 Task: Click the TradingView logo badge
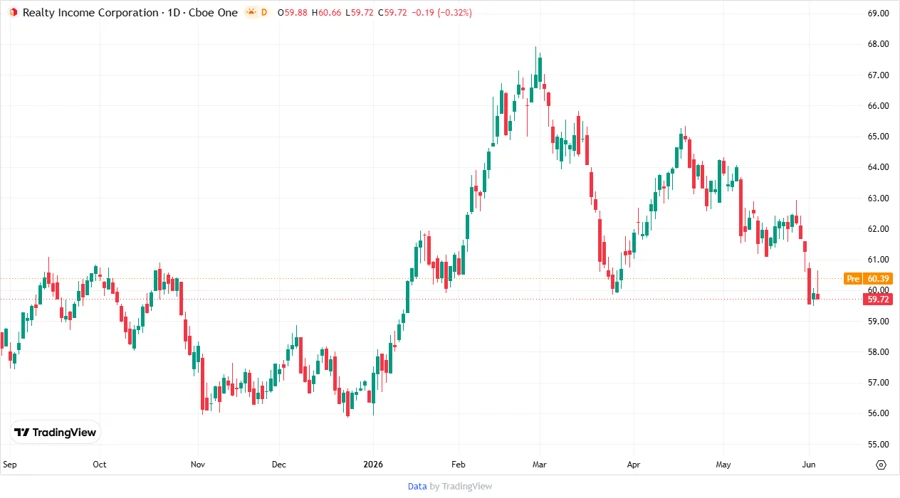[56, 433]
